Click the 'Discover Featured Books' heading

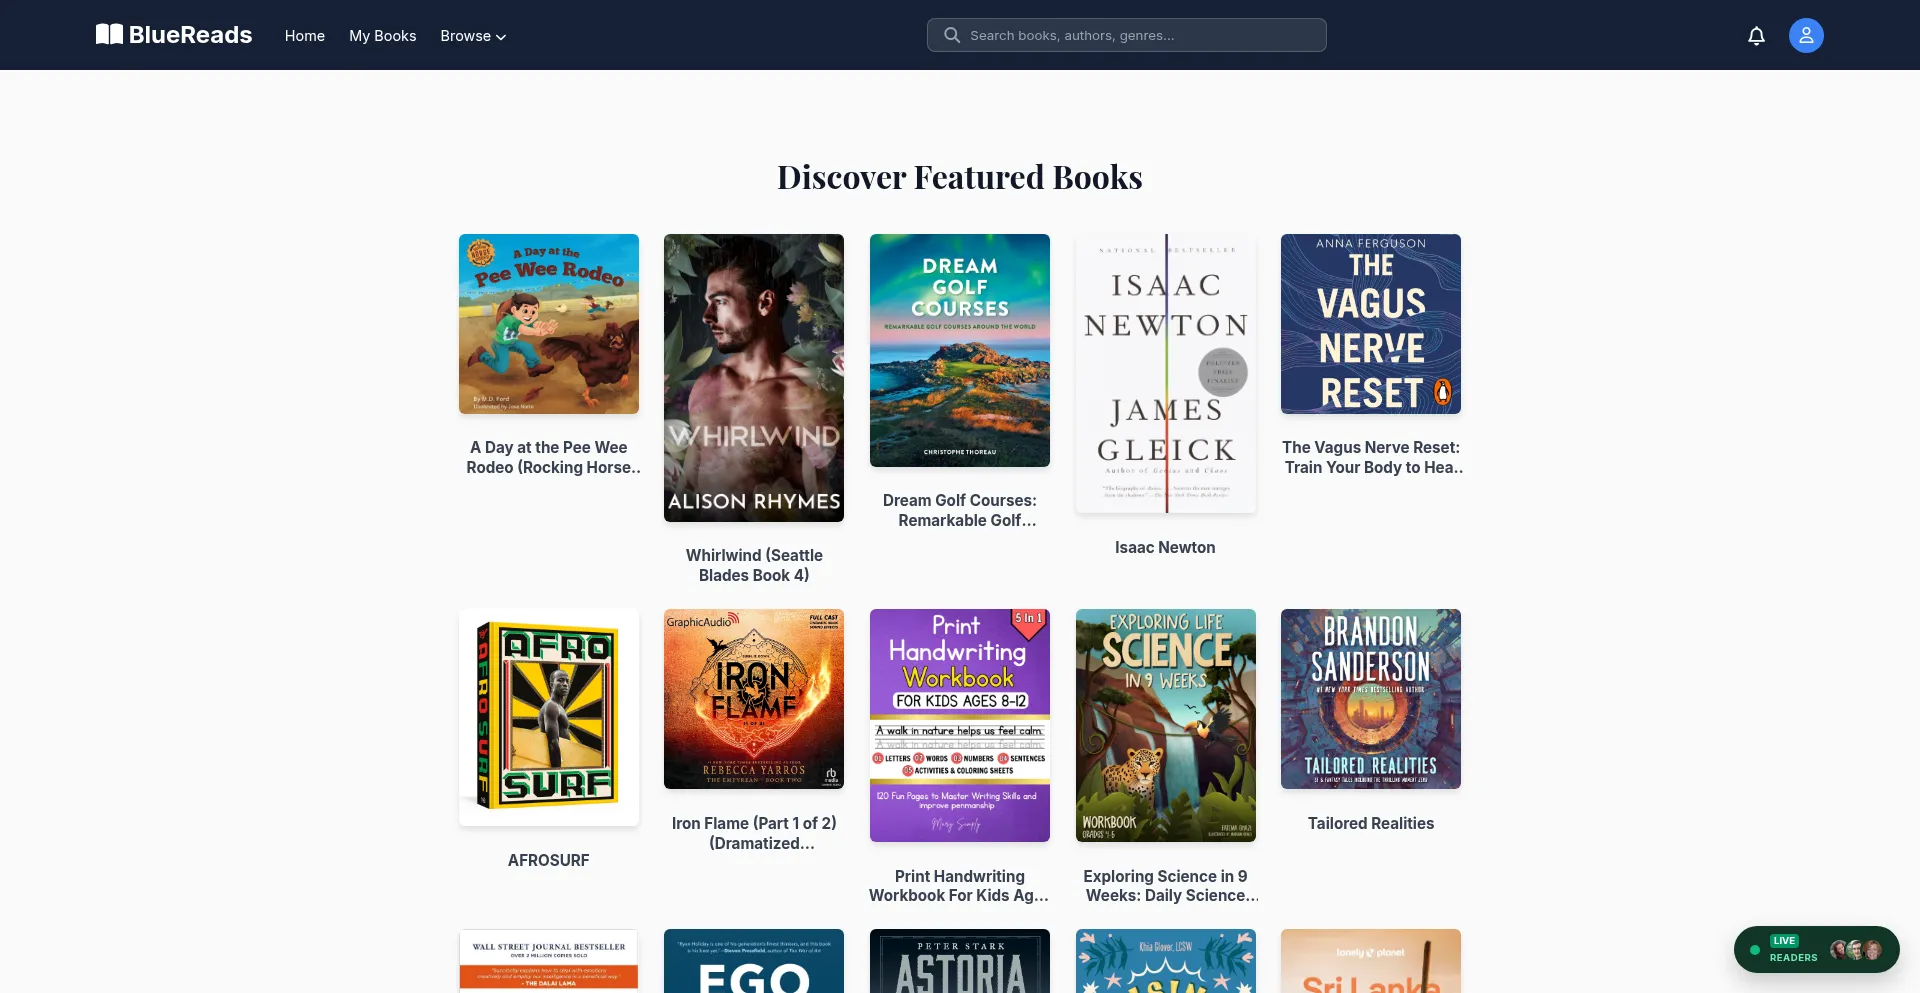(960, 177)
